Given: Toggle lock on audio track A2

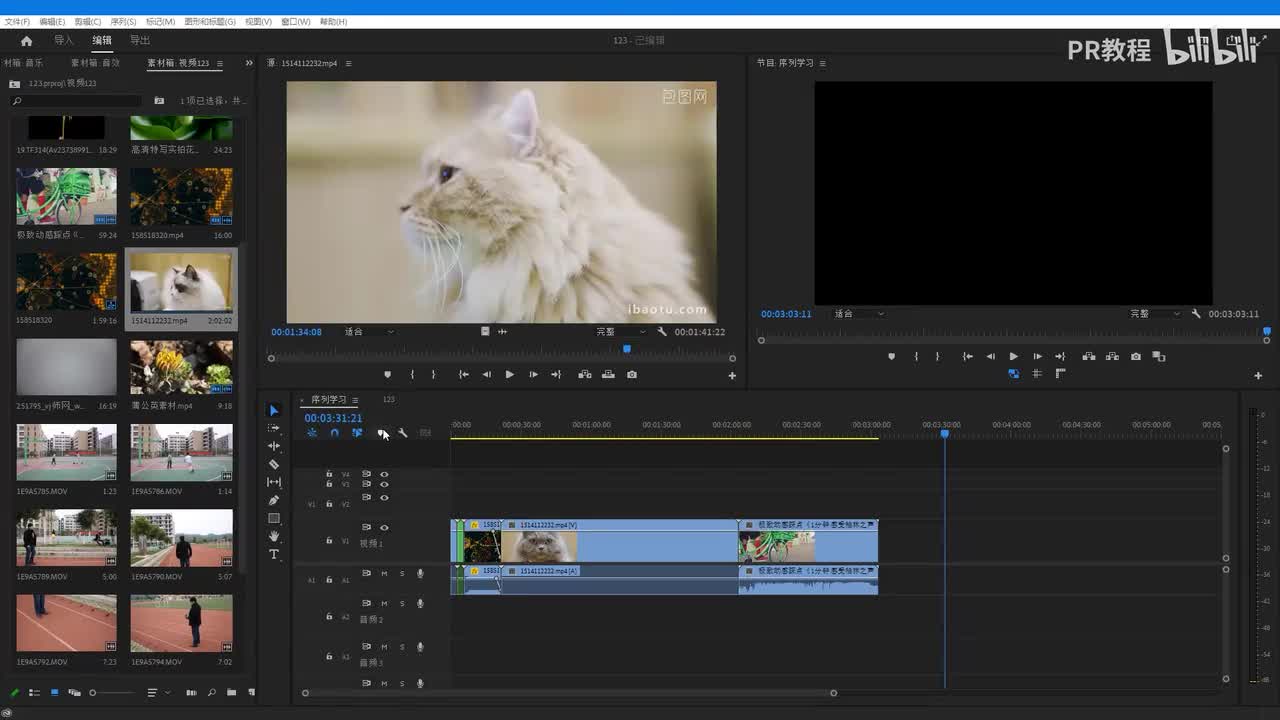Looking at the screenshot, I should 329,617.
